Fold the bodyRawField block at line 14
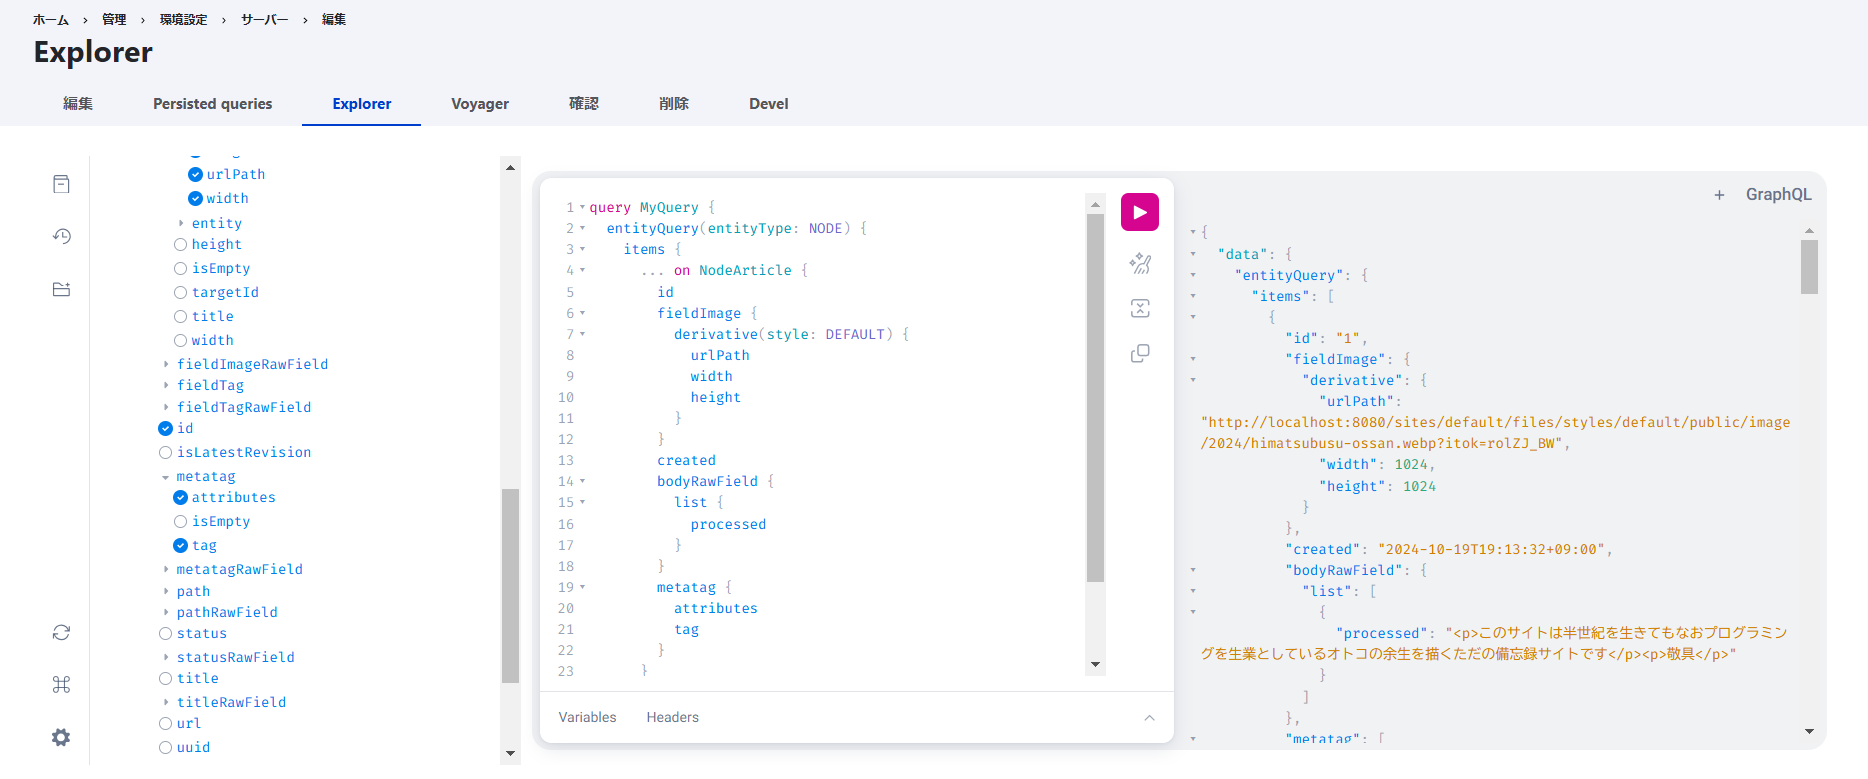 click(582, 481)
